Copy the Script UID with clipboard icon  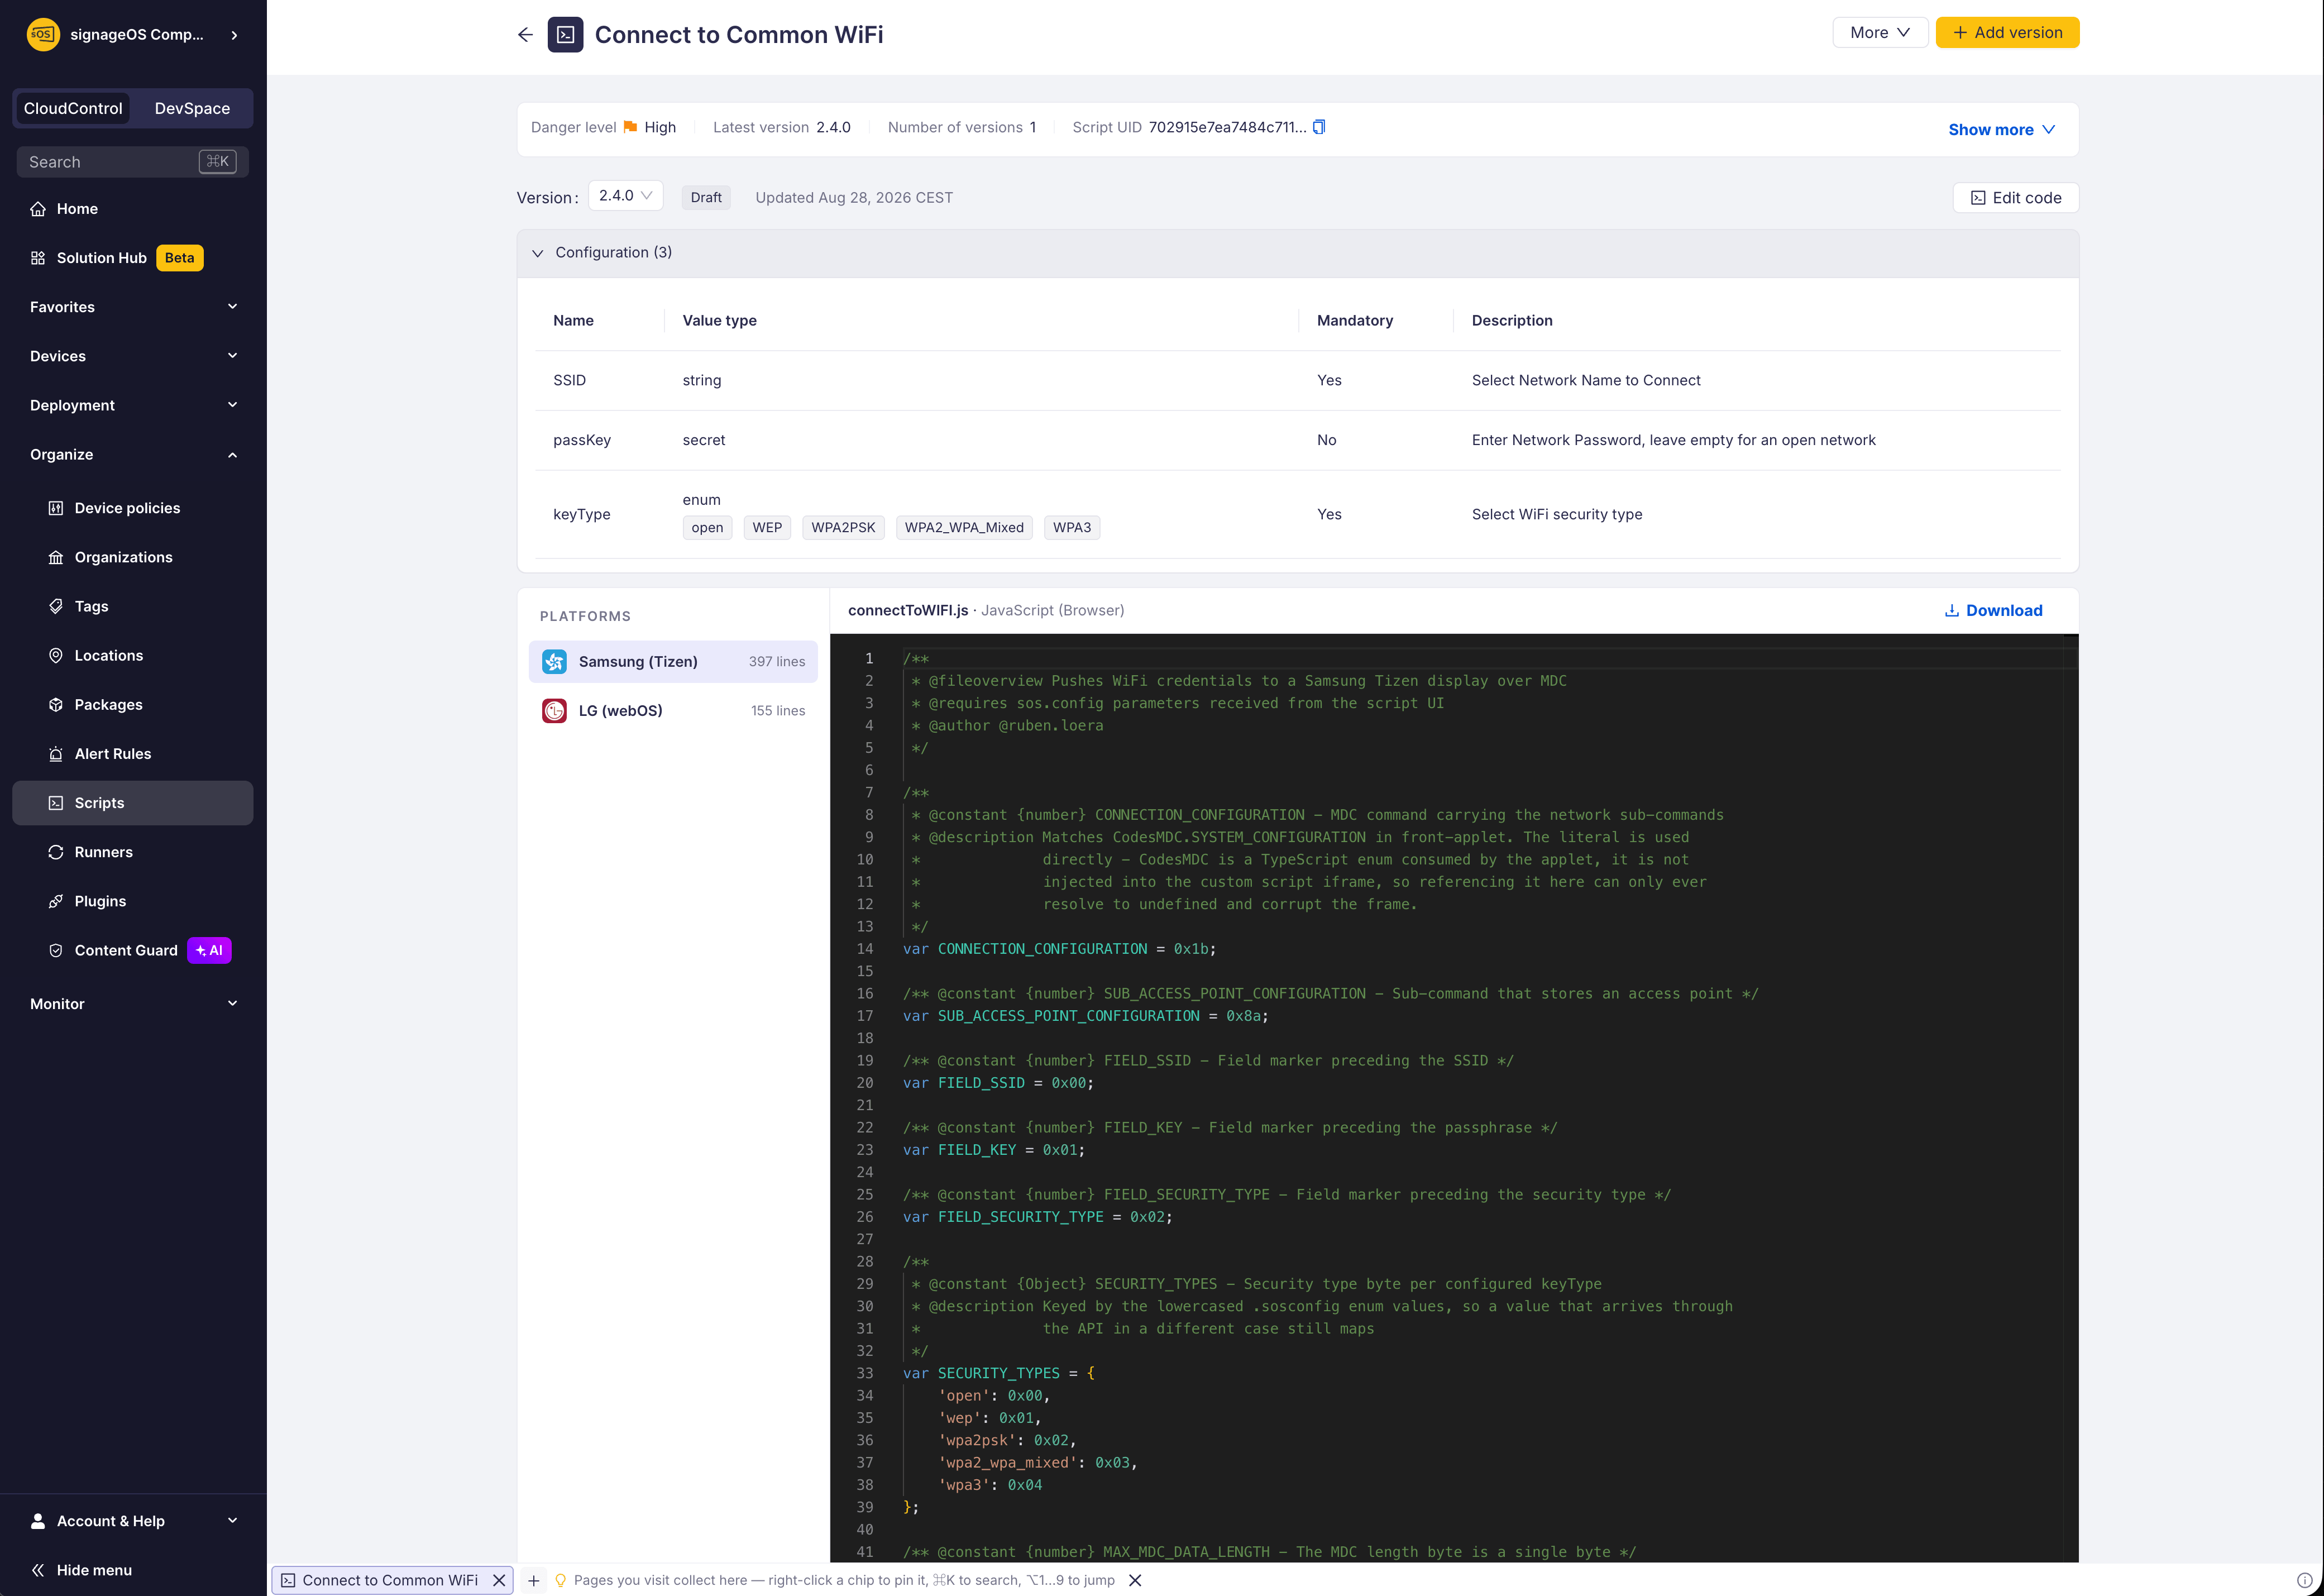pos(1319,127)
